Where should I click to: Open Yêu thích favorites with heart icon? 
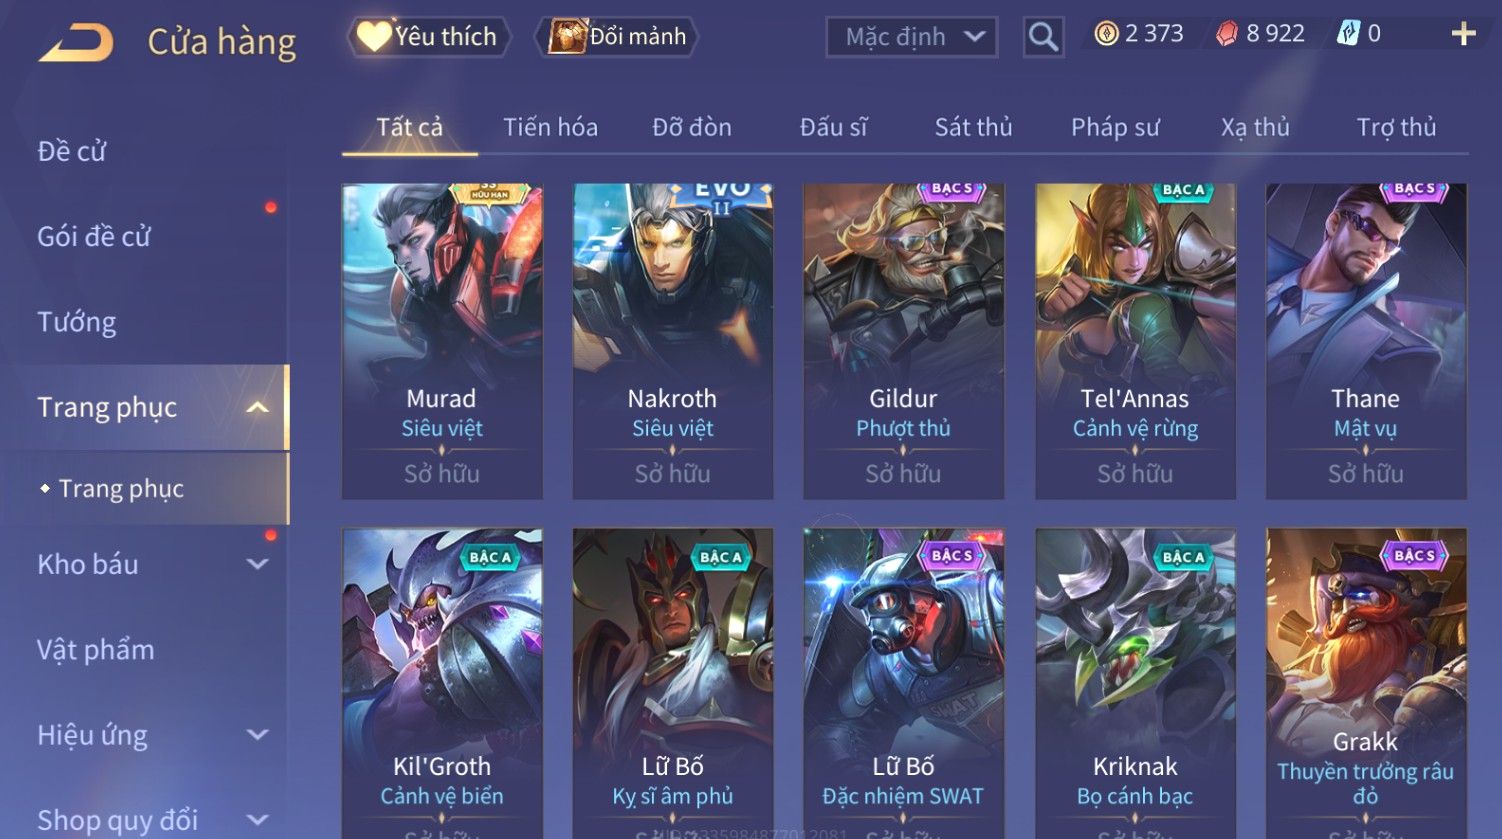[x=429, y=37]
